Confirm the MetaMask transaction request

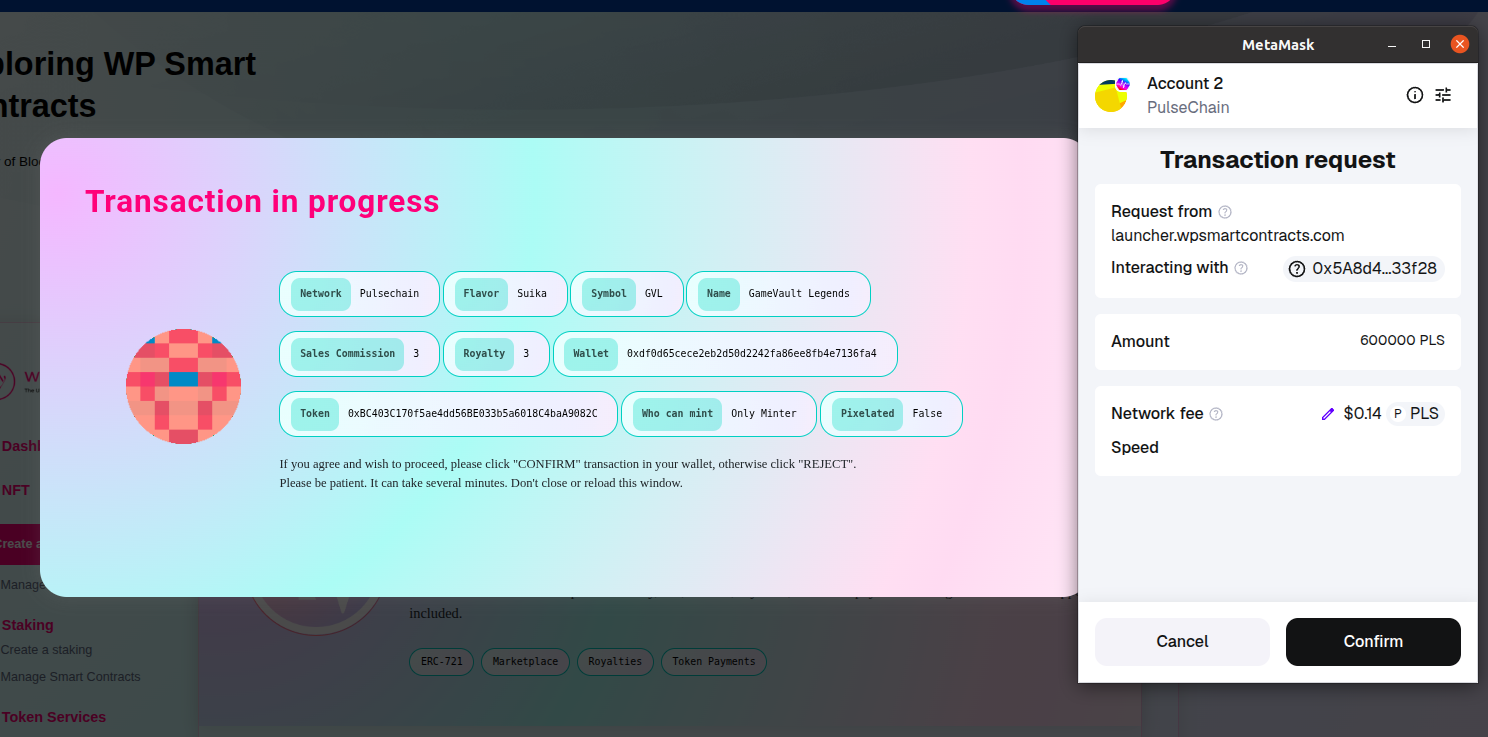point(1372,641)
